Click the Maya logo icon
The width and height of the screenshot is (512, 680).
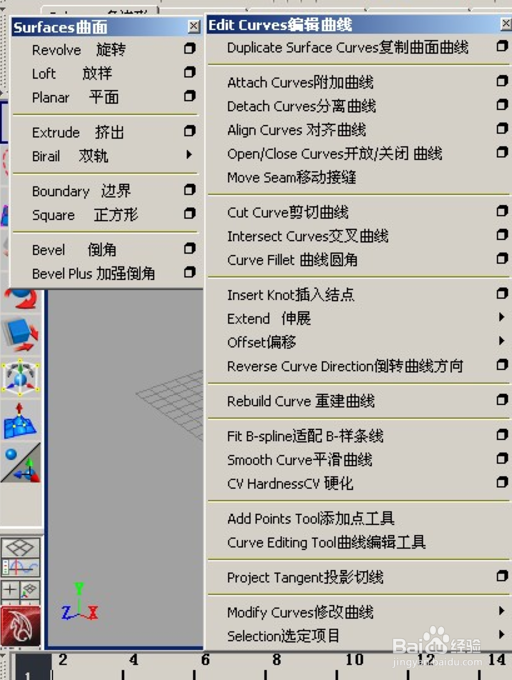(x=20, y=626)
